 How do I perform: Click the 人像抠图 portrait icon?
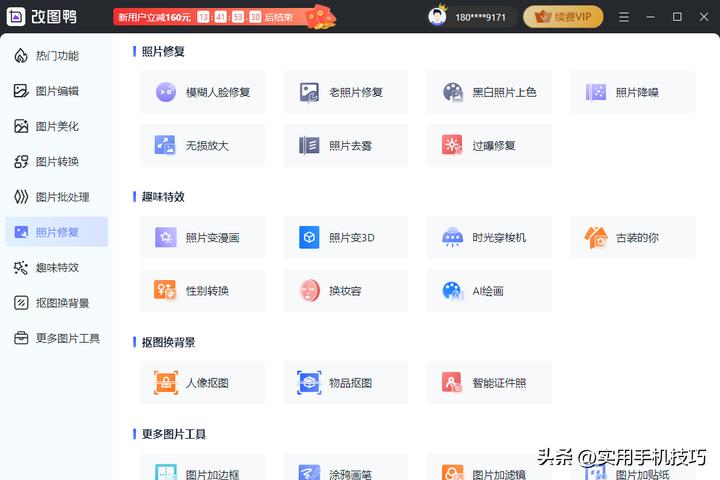[x=166, y=383]
